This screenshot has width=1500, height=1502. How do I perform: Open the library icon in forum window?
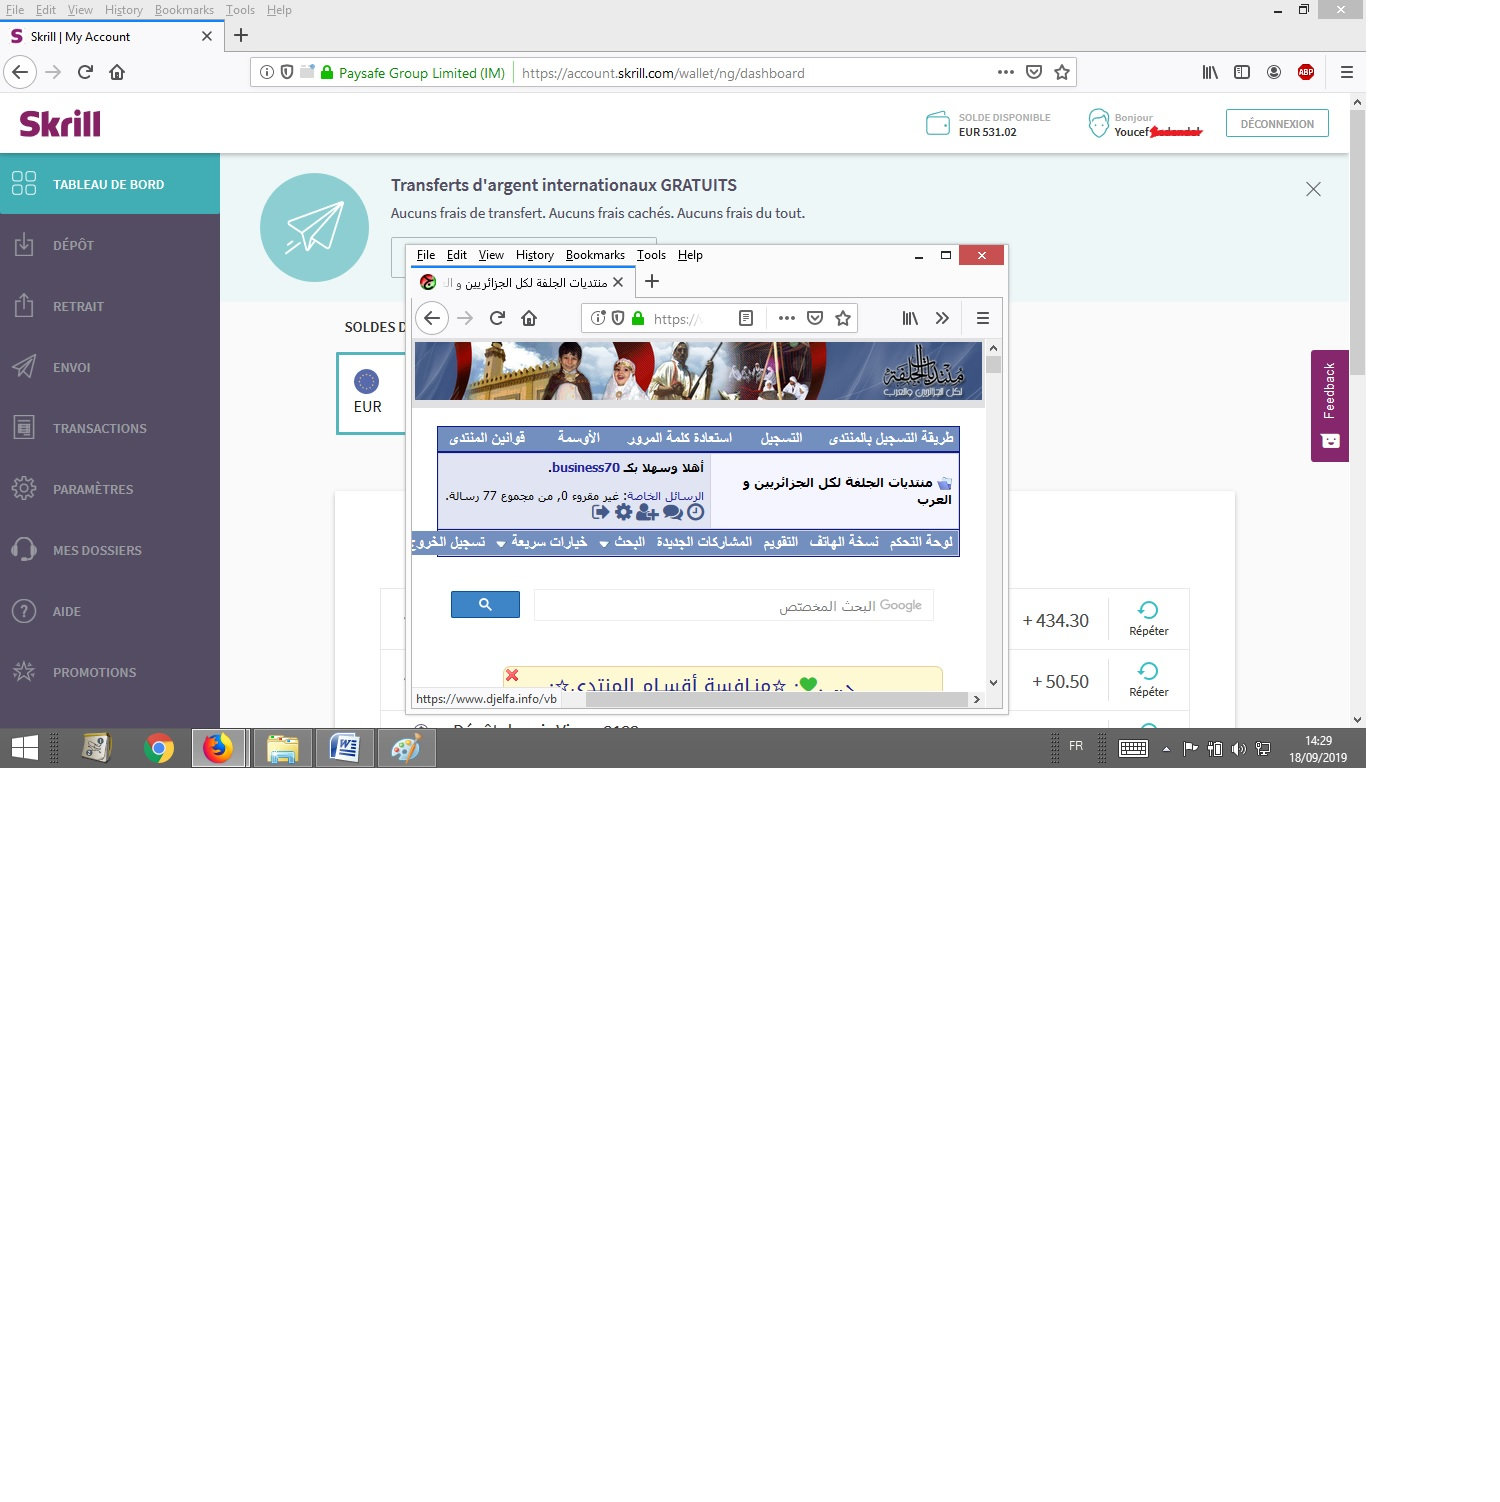point(910,318)
